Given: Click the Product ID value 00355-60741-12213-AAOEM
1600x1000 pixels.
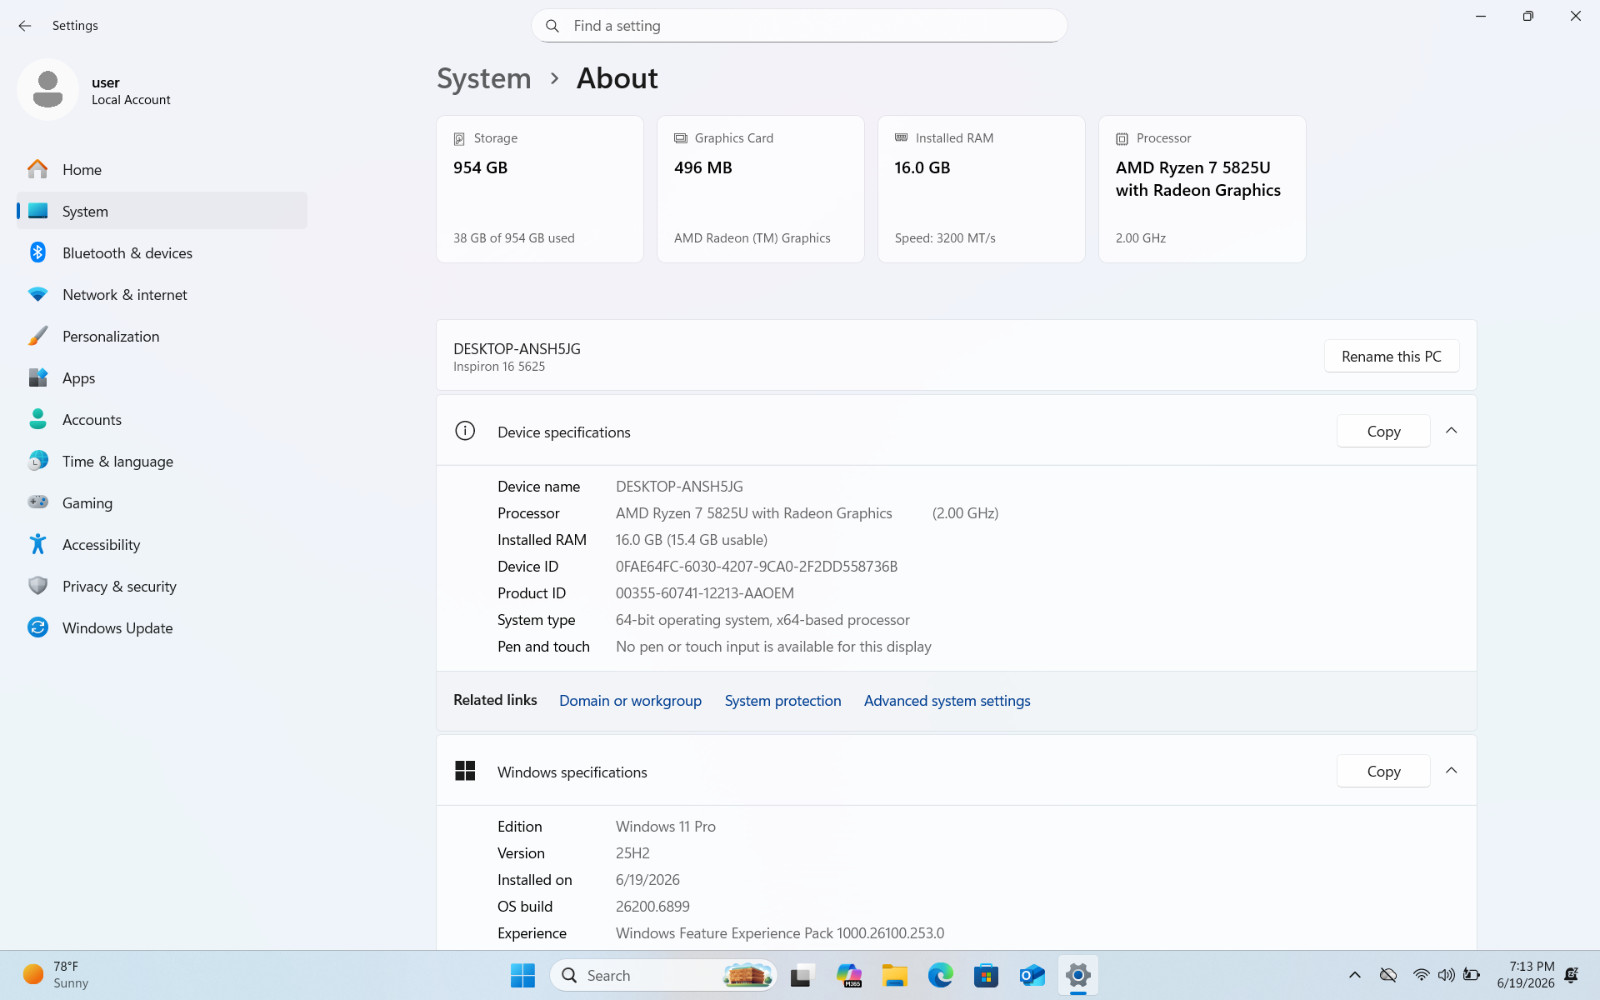Looking at the screenshot, I should click(705, 594).
